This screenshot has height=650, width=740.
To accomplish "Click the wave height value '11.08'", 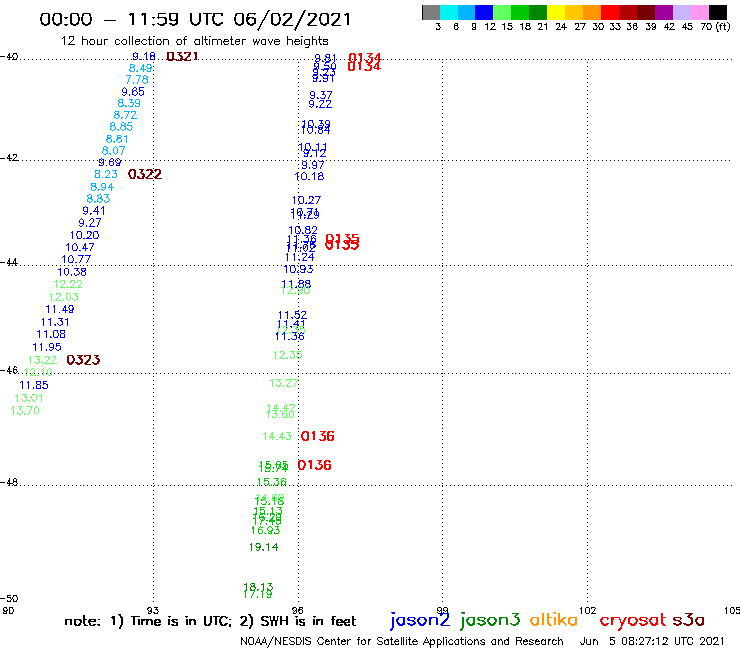I will (51, 334).
